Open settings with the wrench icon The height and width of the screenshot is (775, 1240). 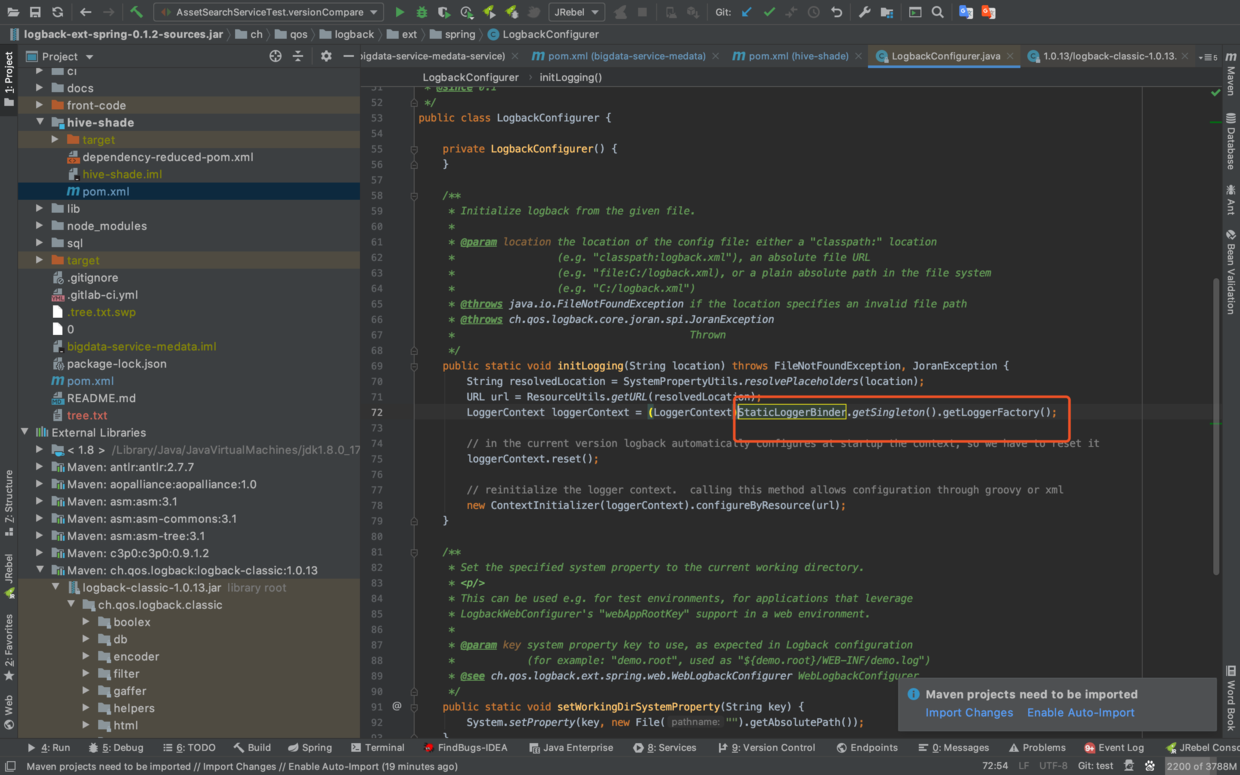coord(865,12)
